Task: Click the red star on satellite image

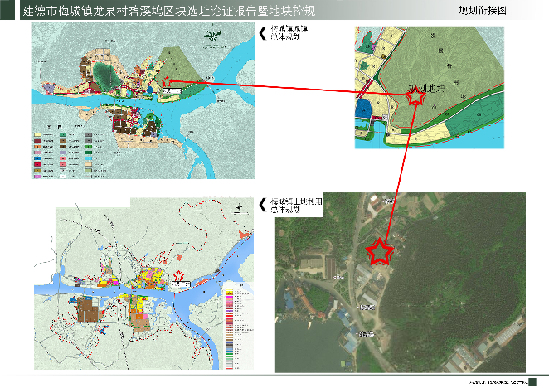Action: coord(380,251)
